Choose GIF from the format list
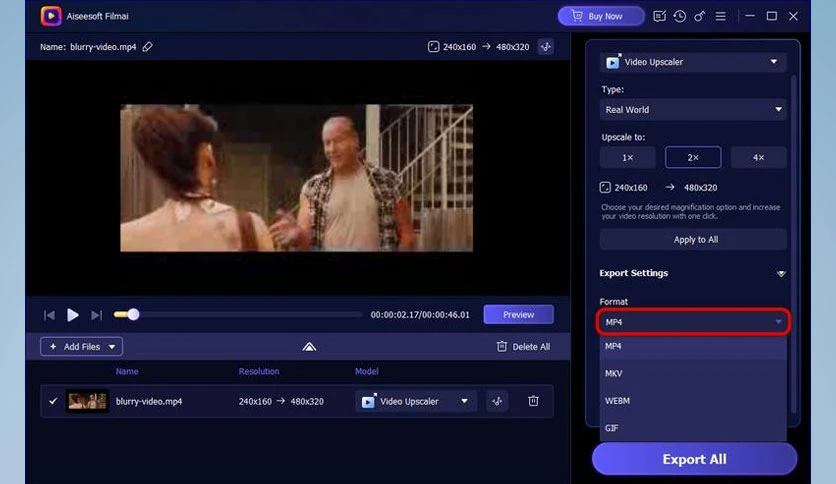Viewport: 836px width, 484px height. (693, 427)
